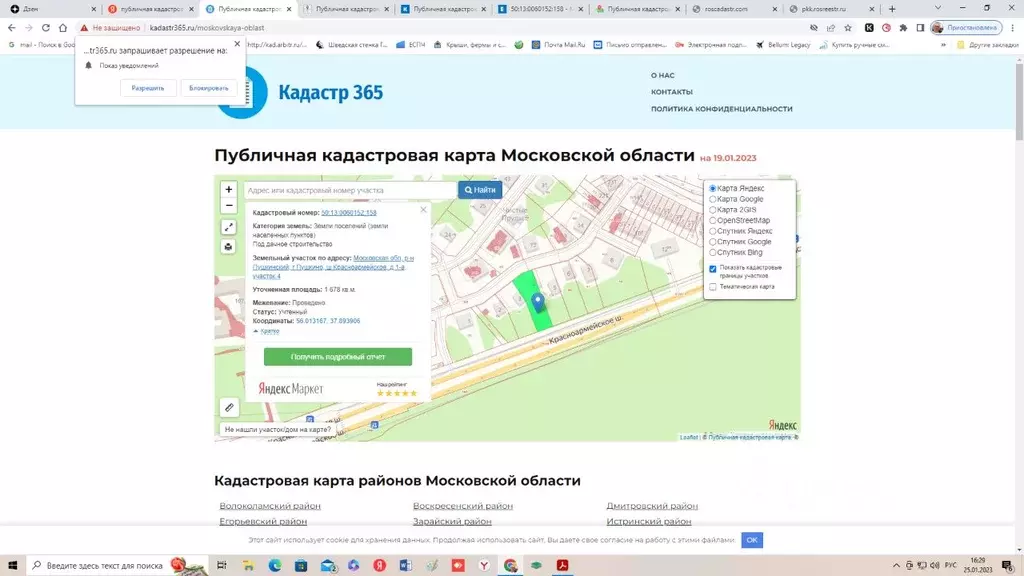Zoom in on the map with plus icon
Image resolution: width=1024 pixels, height=576 pixels.
click(x=227, y=189)
